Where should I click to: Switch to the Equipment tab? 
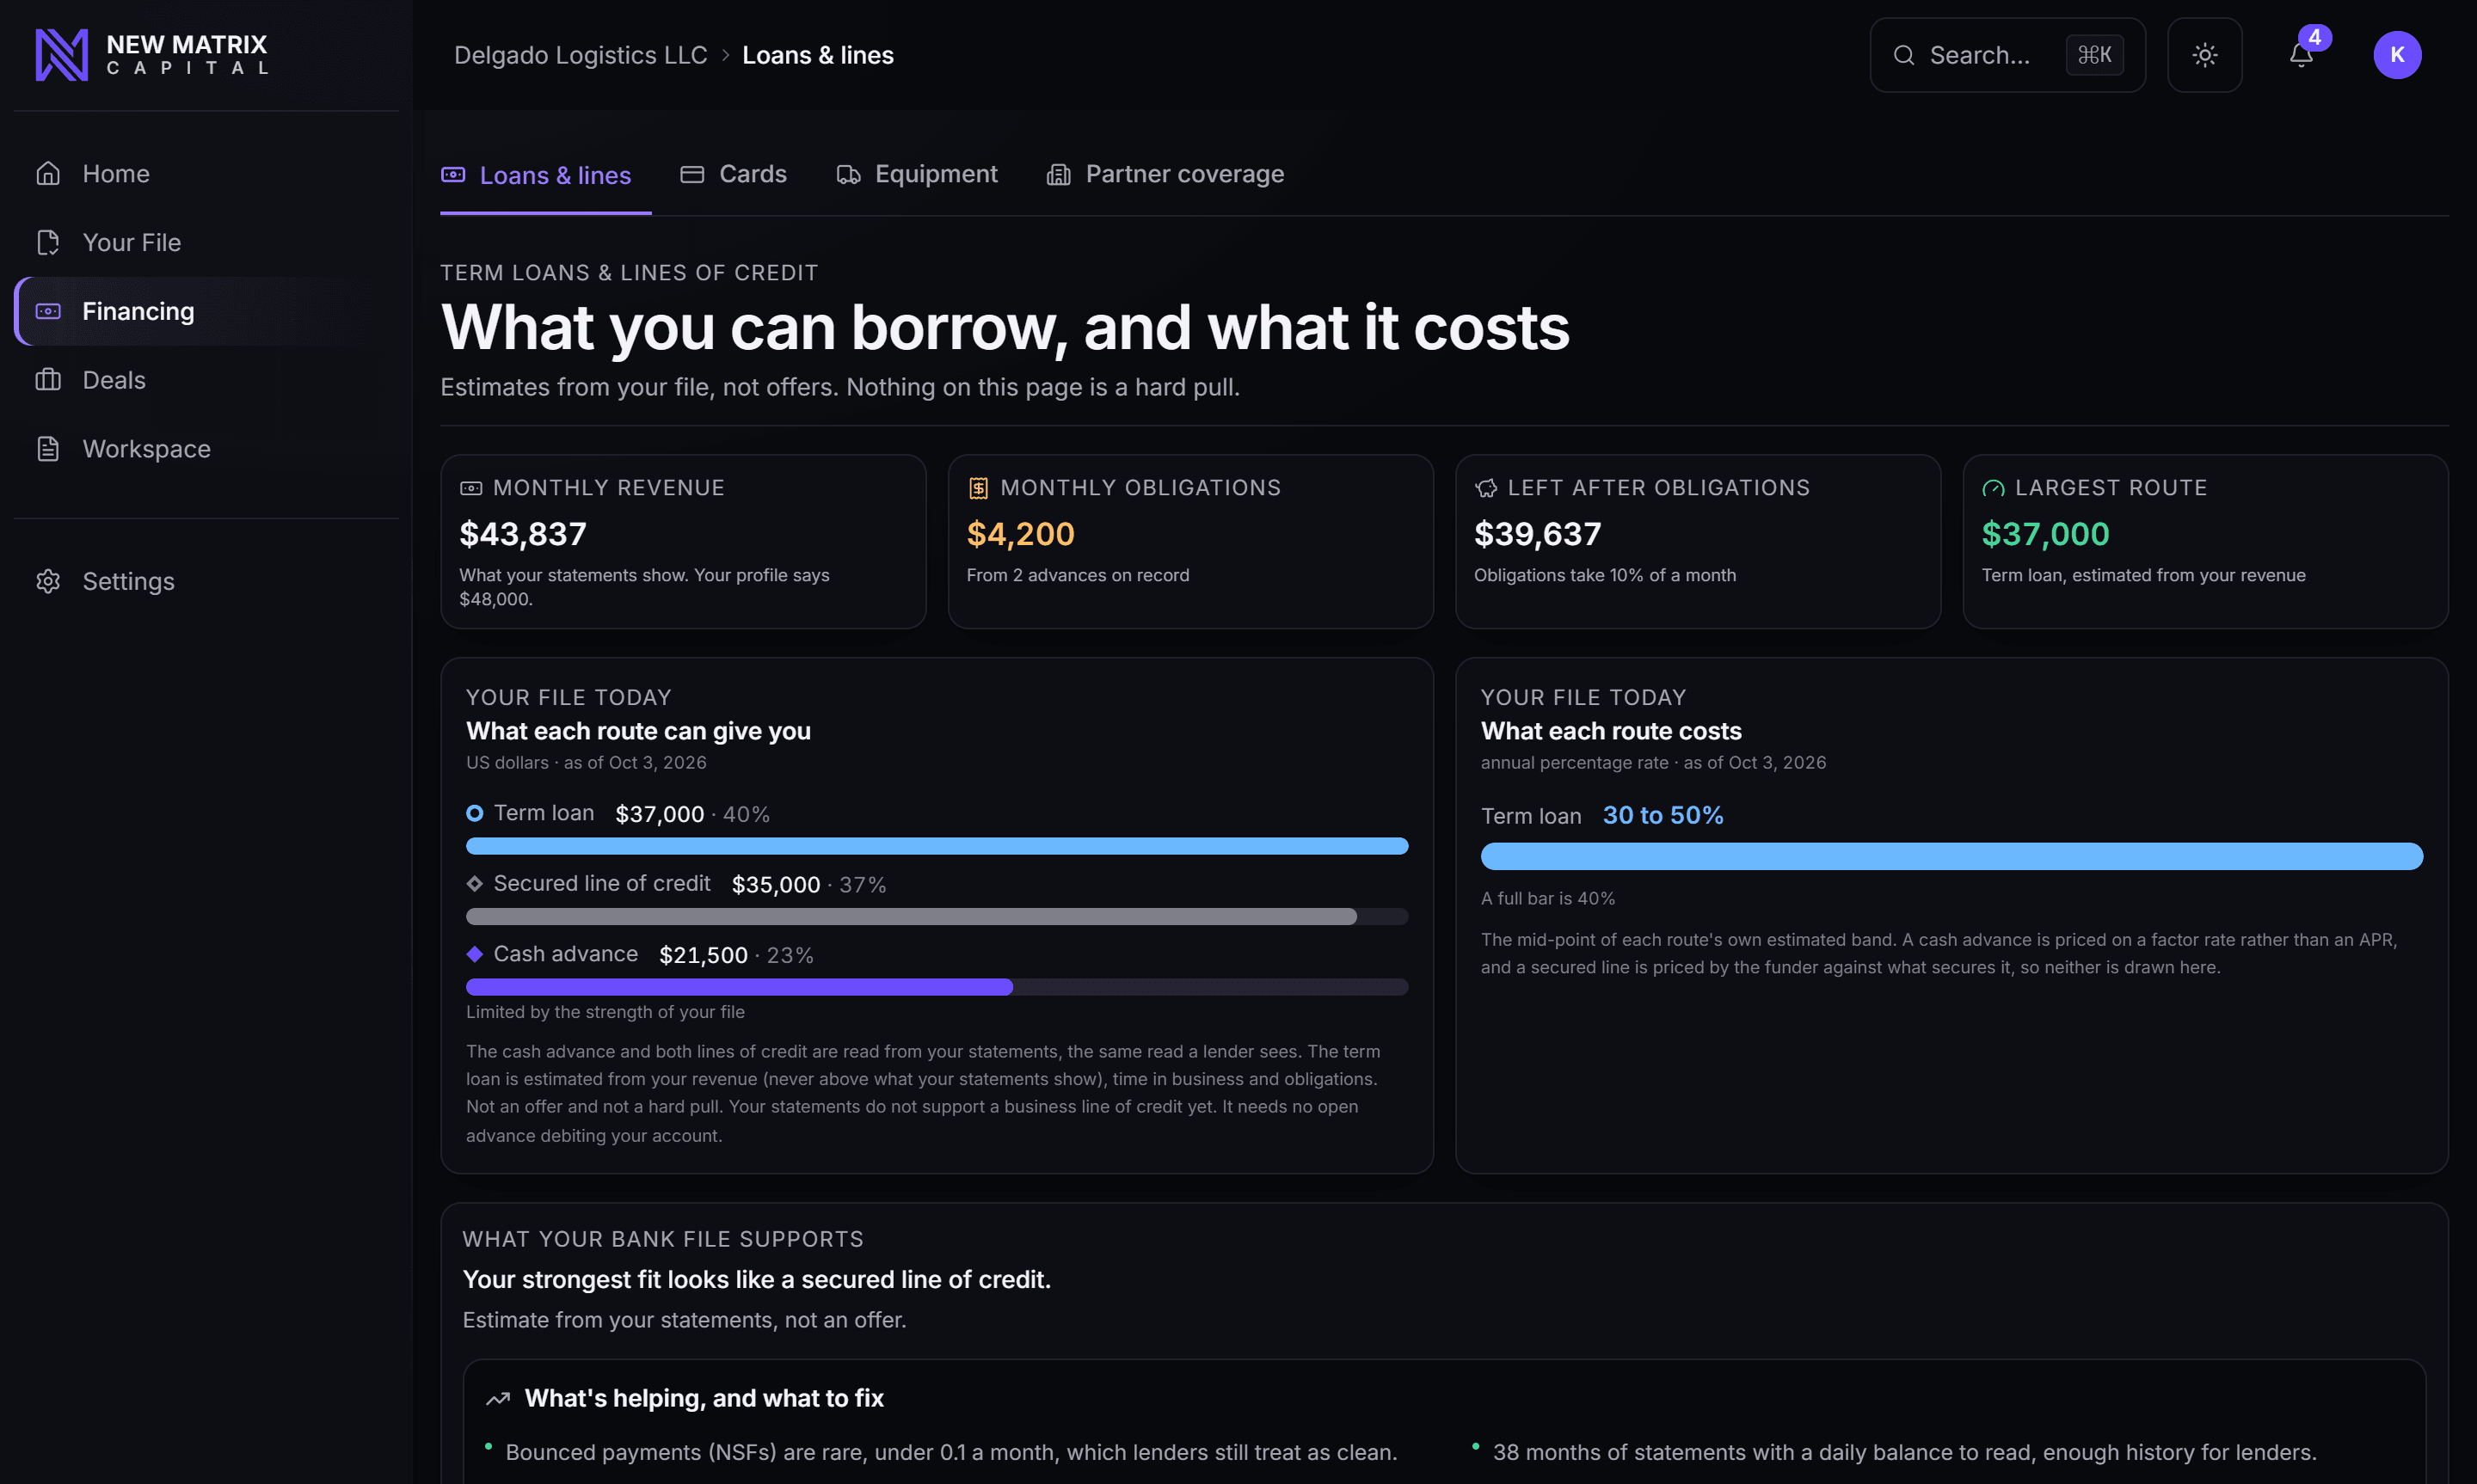point(917,174)
